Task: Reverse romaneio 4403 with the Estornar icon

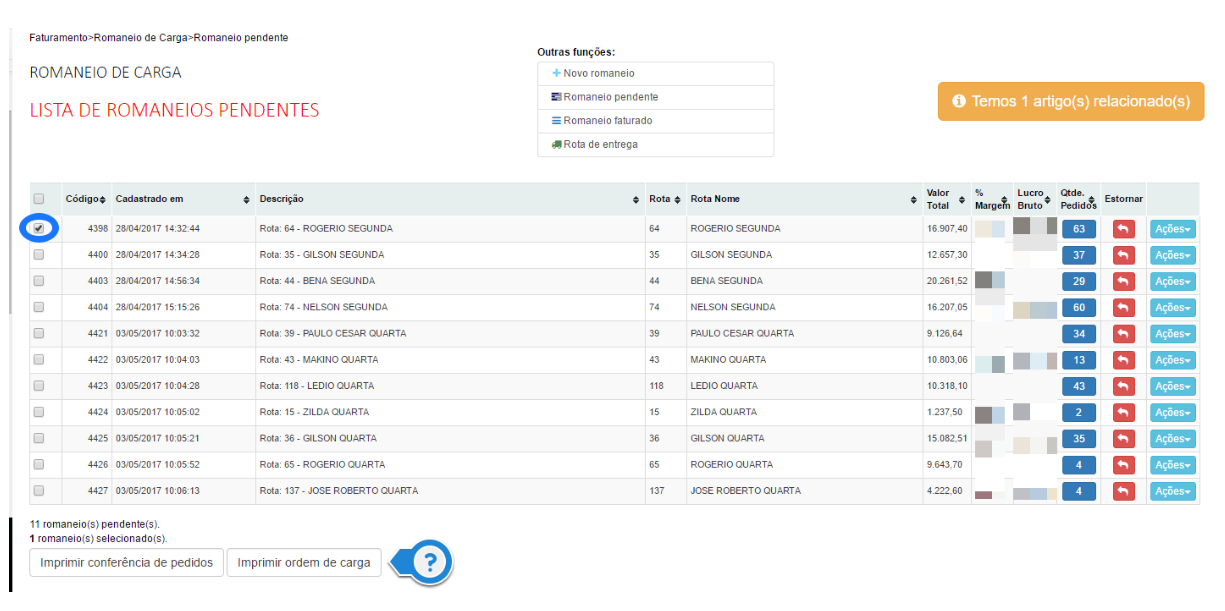Action: (1123, 282)
